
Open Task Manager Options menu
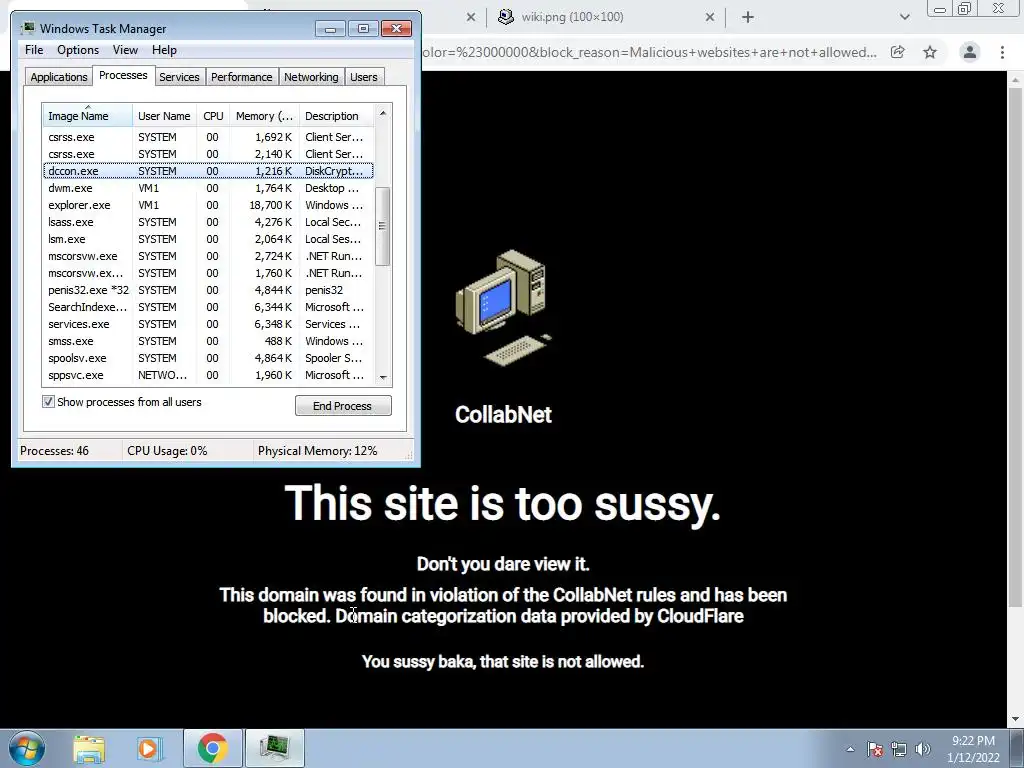[x=78, y=50]
